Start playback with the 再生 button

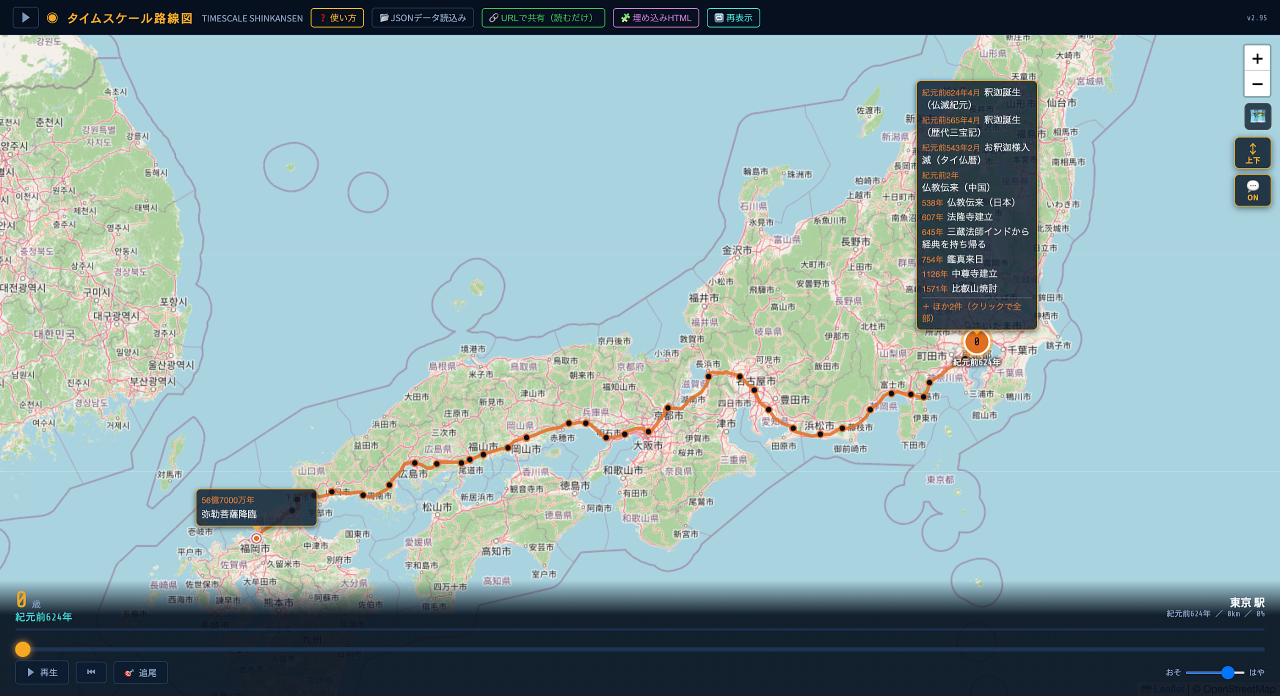pos(42,672)
